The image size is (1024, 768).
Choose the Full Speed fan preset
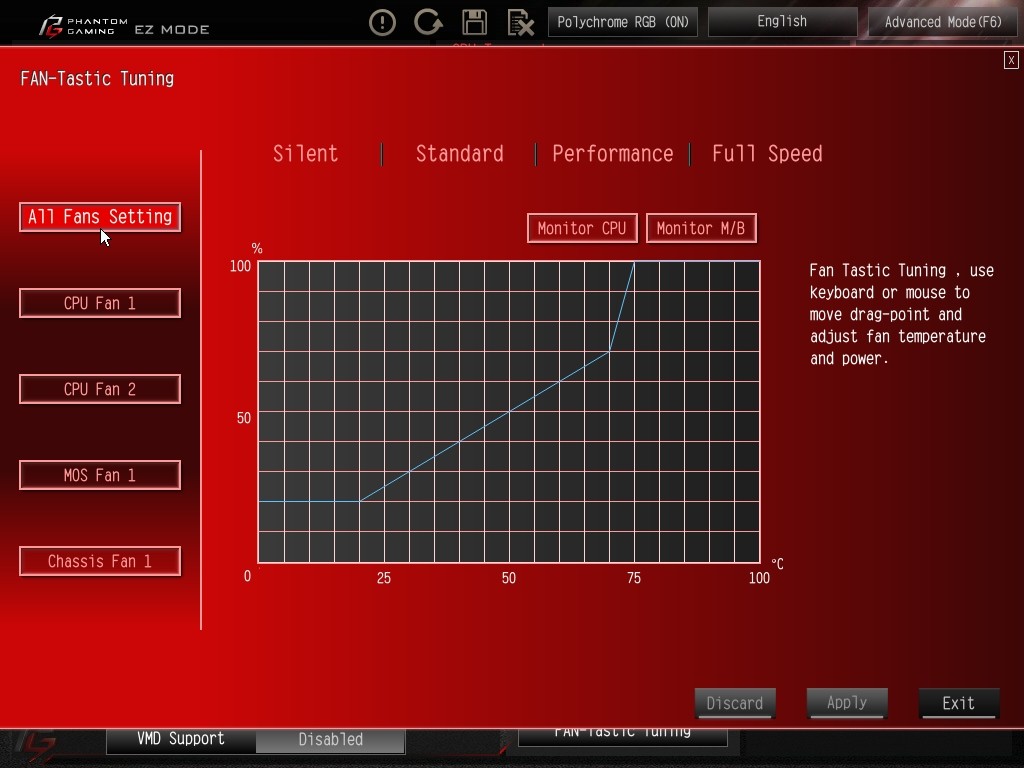pos(767,154)
